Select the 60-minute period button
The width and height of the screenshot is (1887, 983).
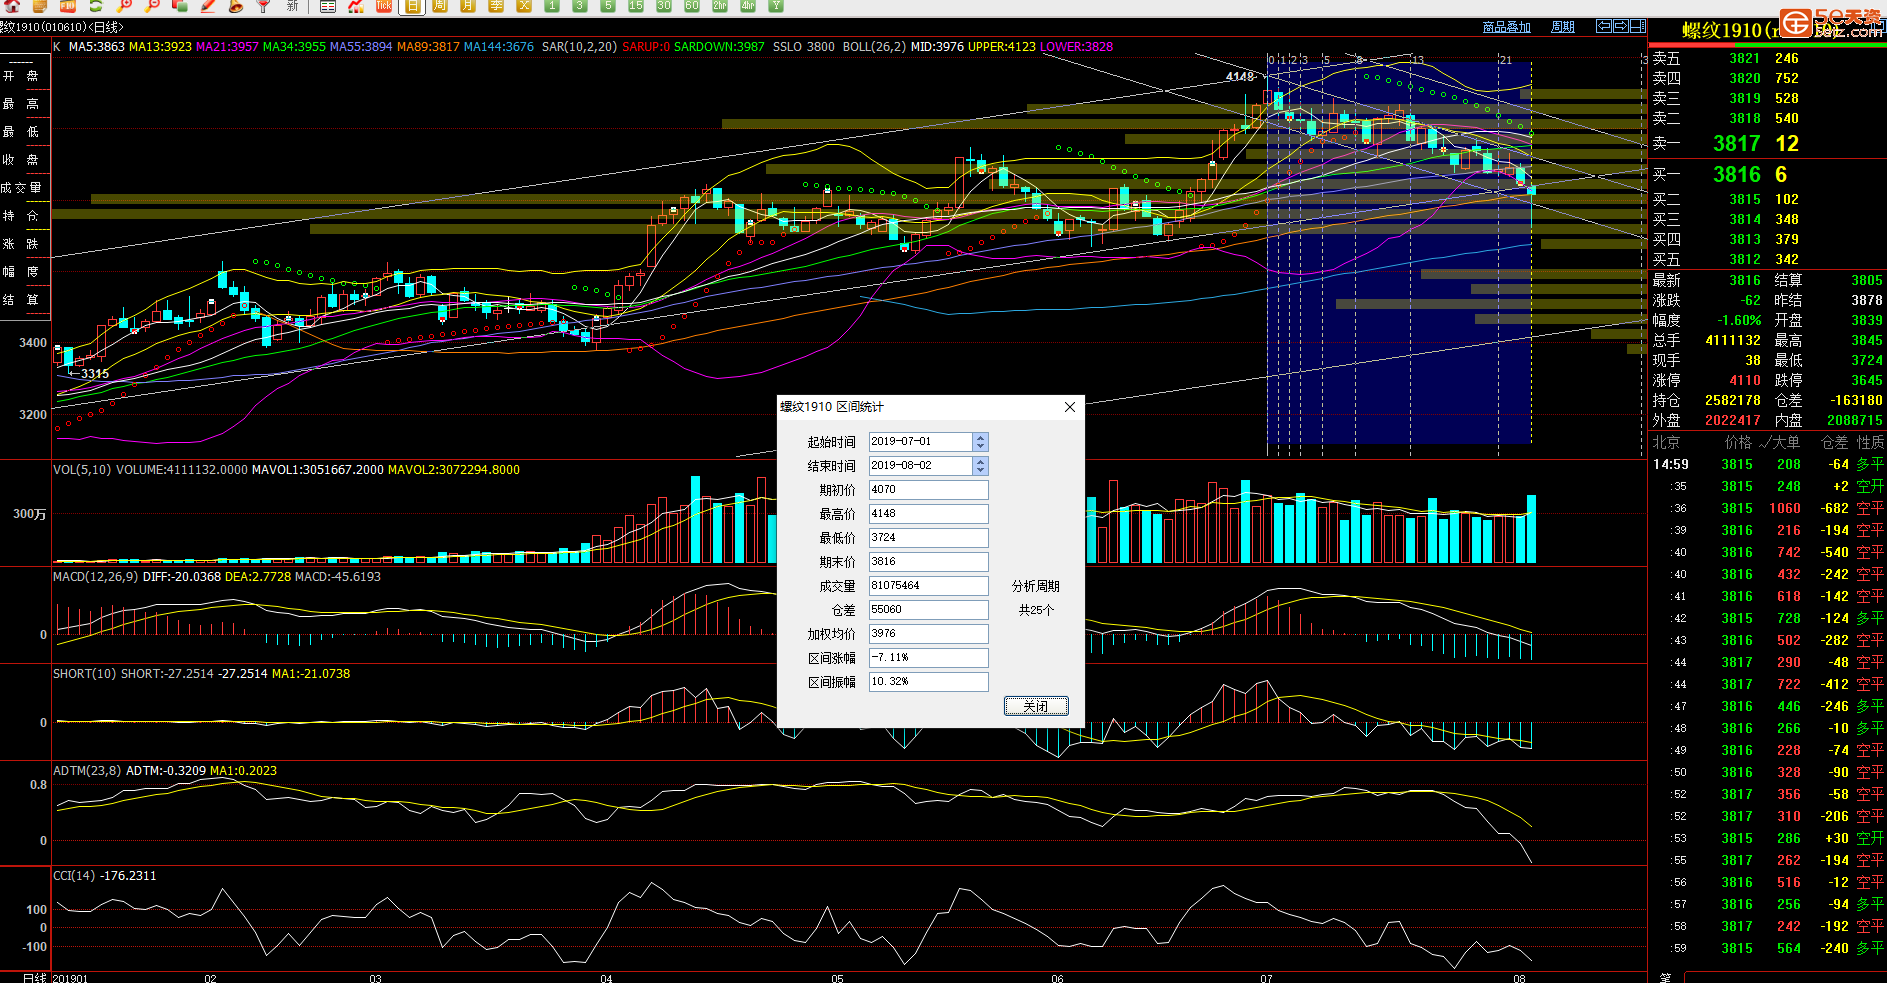692,5
